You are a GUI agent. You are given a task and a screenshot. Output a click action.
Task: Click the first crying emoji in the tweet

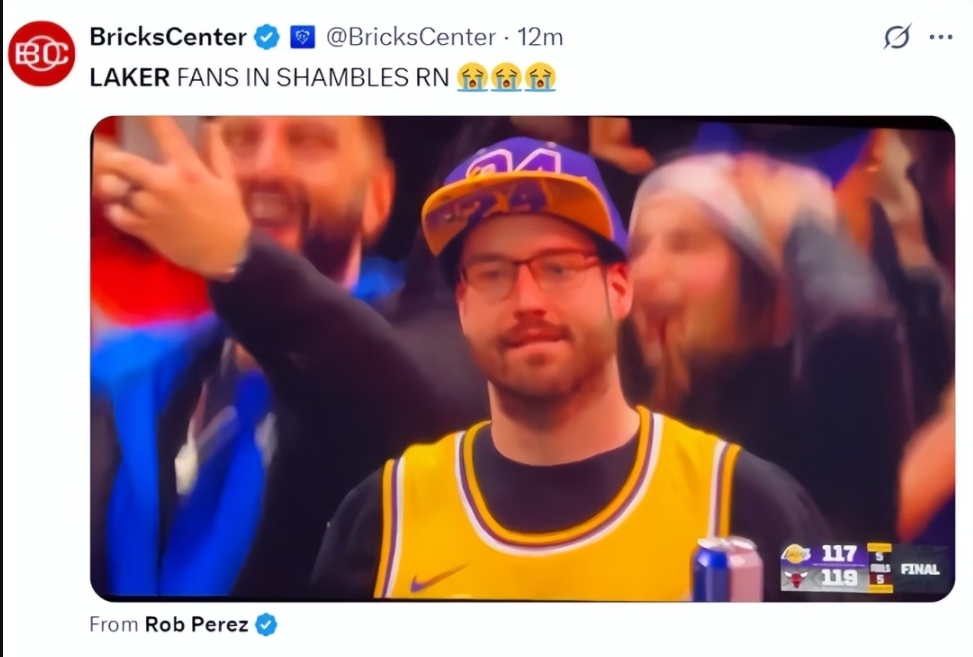tap(472, 78)
